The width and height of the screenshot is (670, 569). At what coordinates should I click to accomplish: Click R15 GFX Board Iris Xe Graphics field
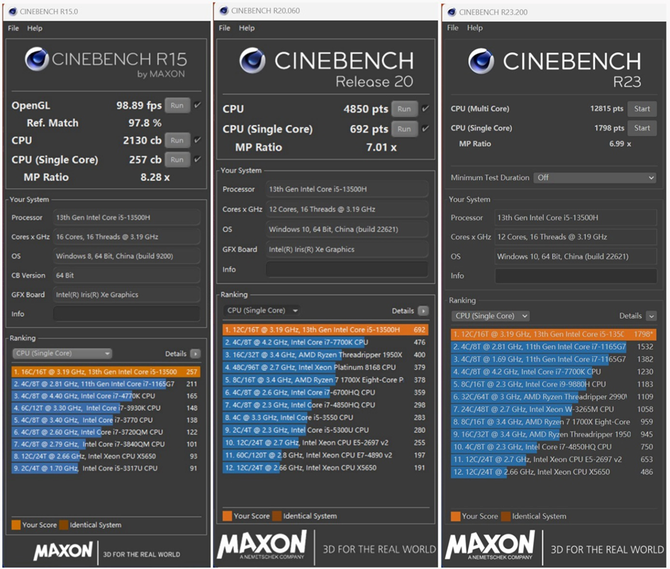126,295
